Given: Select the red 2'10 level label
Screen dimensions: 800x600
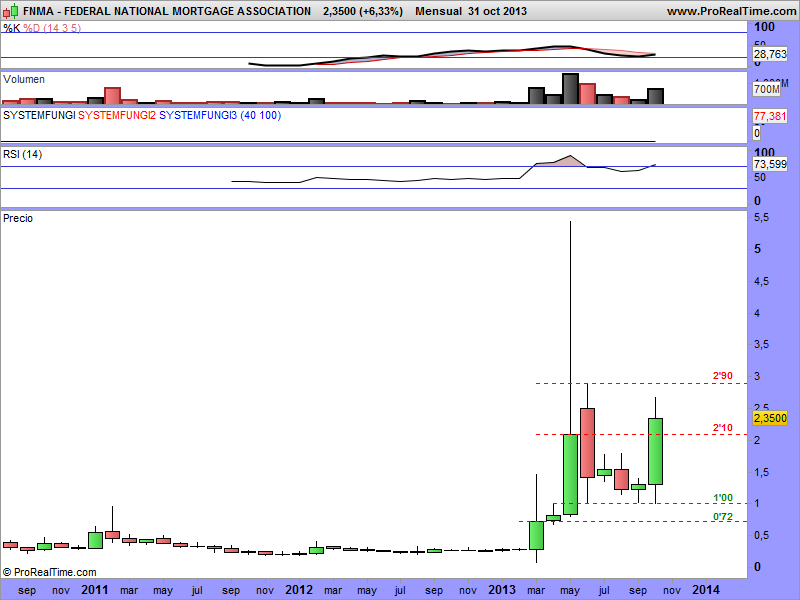Looking at the screenshot, I should click(x=722, y=428).
